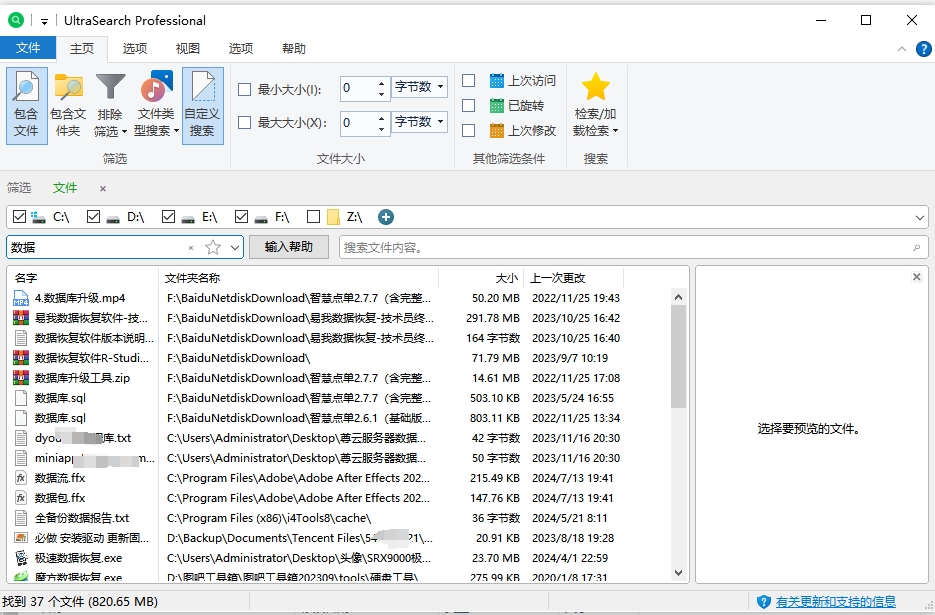This screenshot has width=935, height=615.
Task: Click the favorite star in search box
Action: tap(212, 247)
